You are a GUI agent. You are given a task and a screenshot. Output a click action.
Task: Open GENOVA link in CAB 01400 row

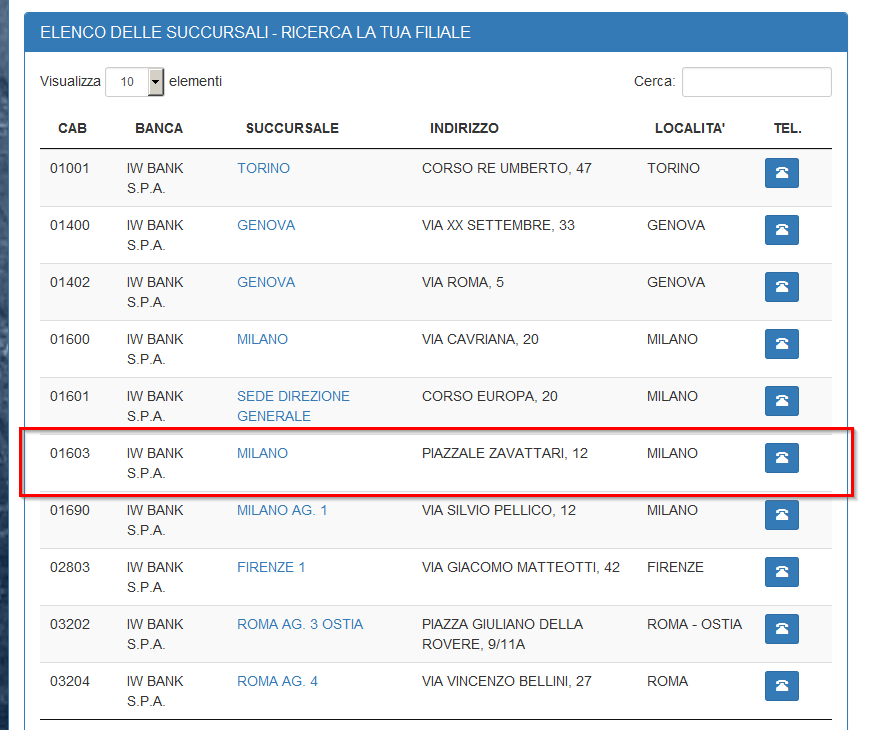[x=266, y=225]
